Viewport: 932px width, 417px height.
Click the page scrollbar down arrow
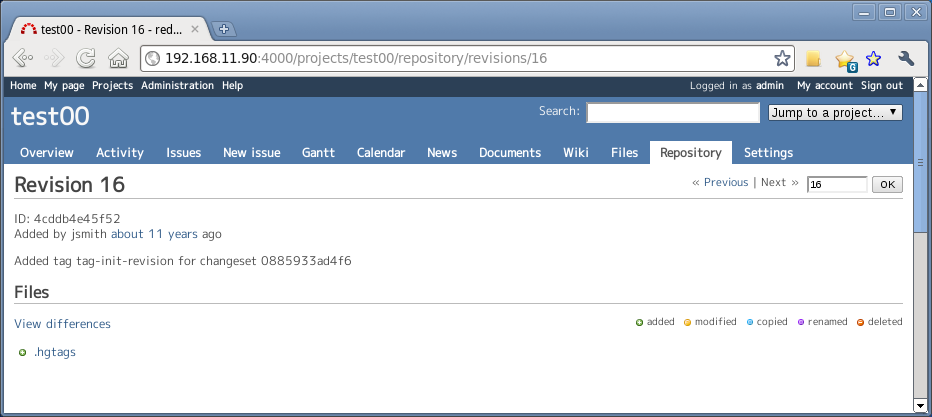920,405
